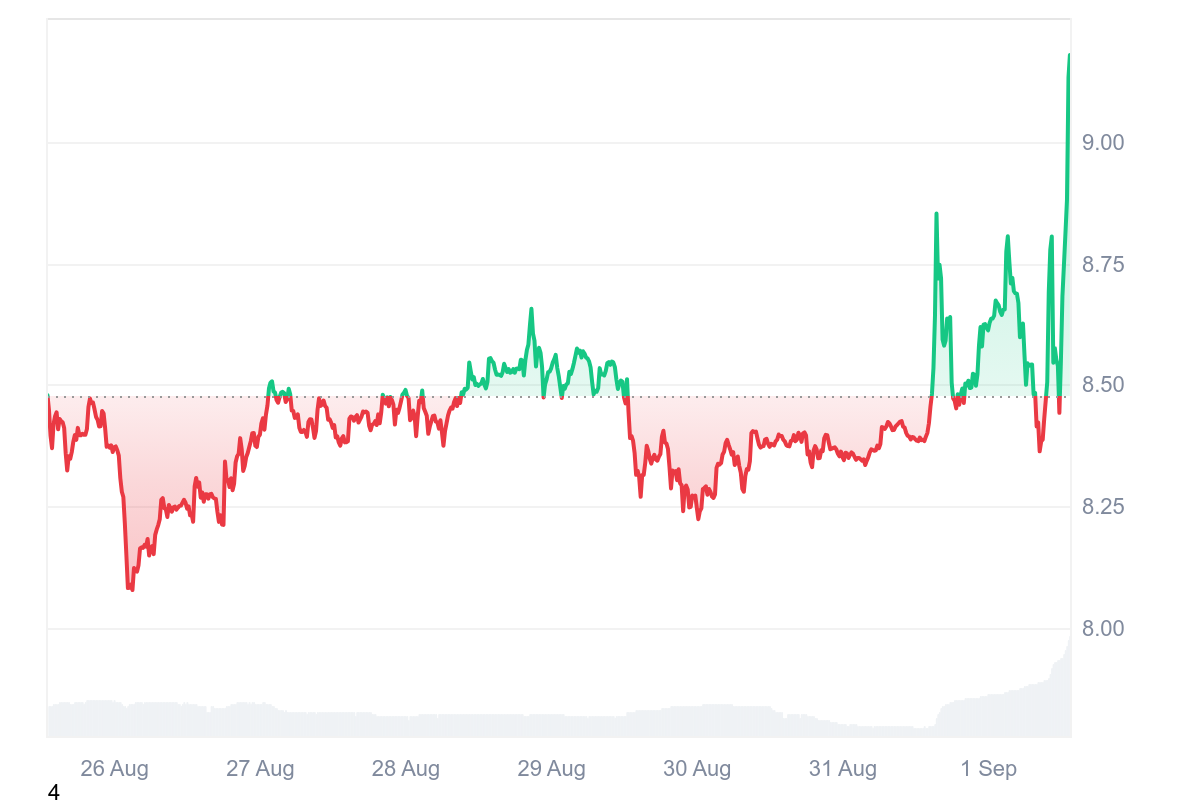1200x800 pixels.
Task: Select the 30 Aug date label
Action: [697, 769]
